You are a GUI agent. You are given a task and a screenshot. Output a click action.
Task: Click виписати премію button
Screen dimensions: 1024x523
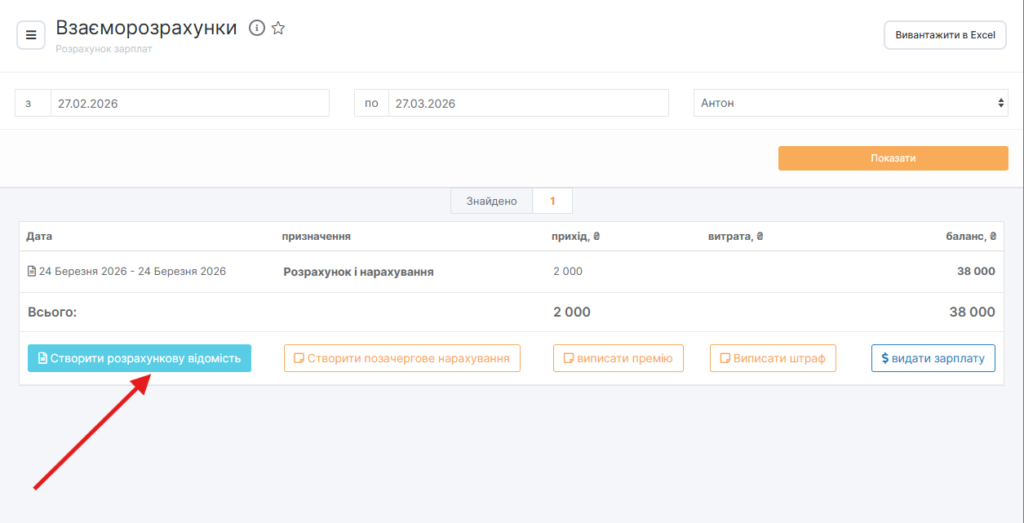tap(618, 358)
